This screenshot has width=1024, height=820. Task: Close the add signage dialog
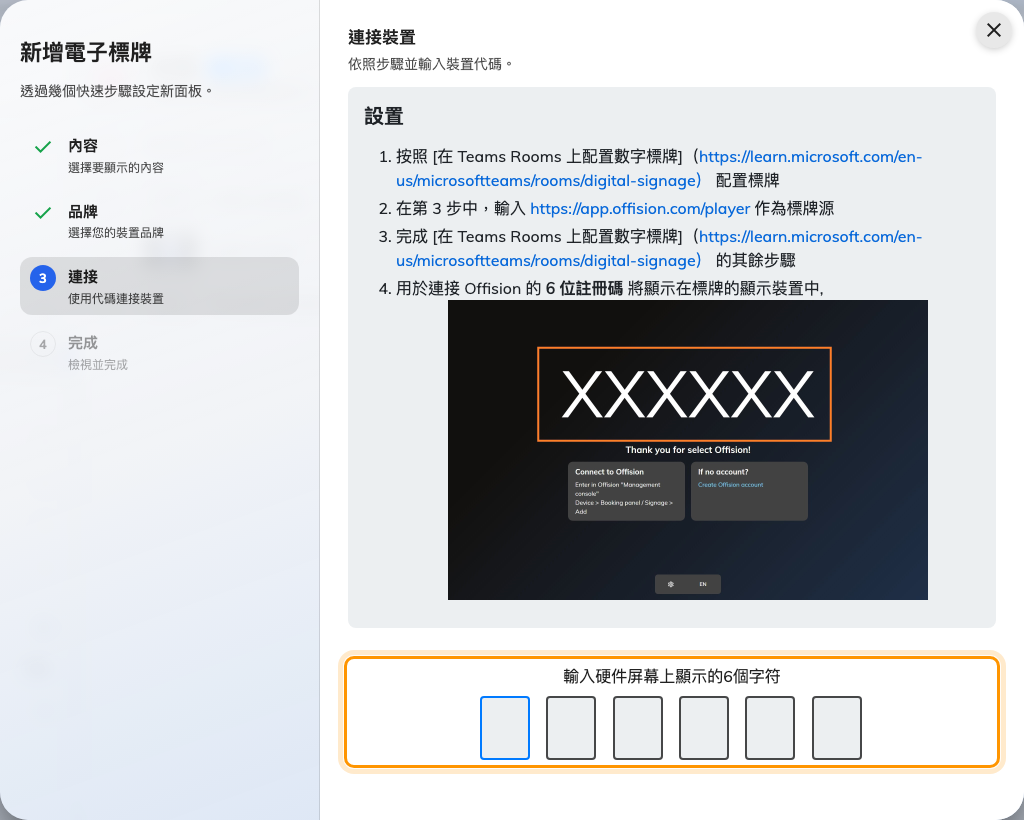[x=993, y=31]
